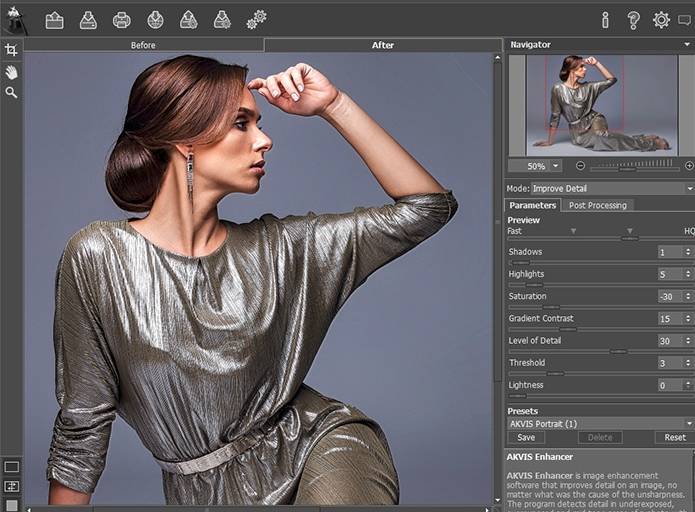Select the Zoom magnifier tool
The width and height of the screenshot is (695, 512).
[11, 92]
